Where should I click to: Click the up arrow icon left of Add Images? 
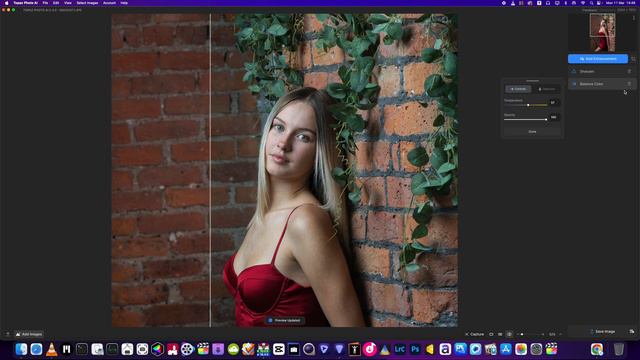point(7,334)
